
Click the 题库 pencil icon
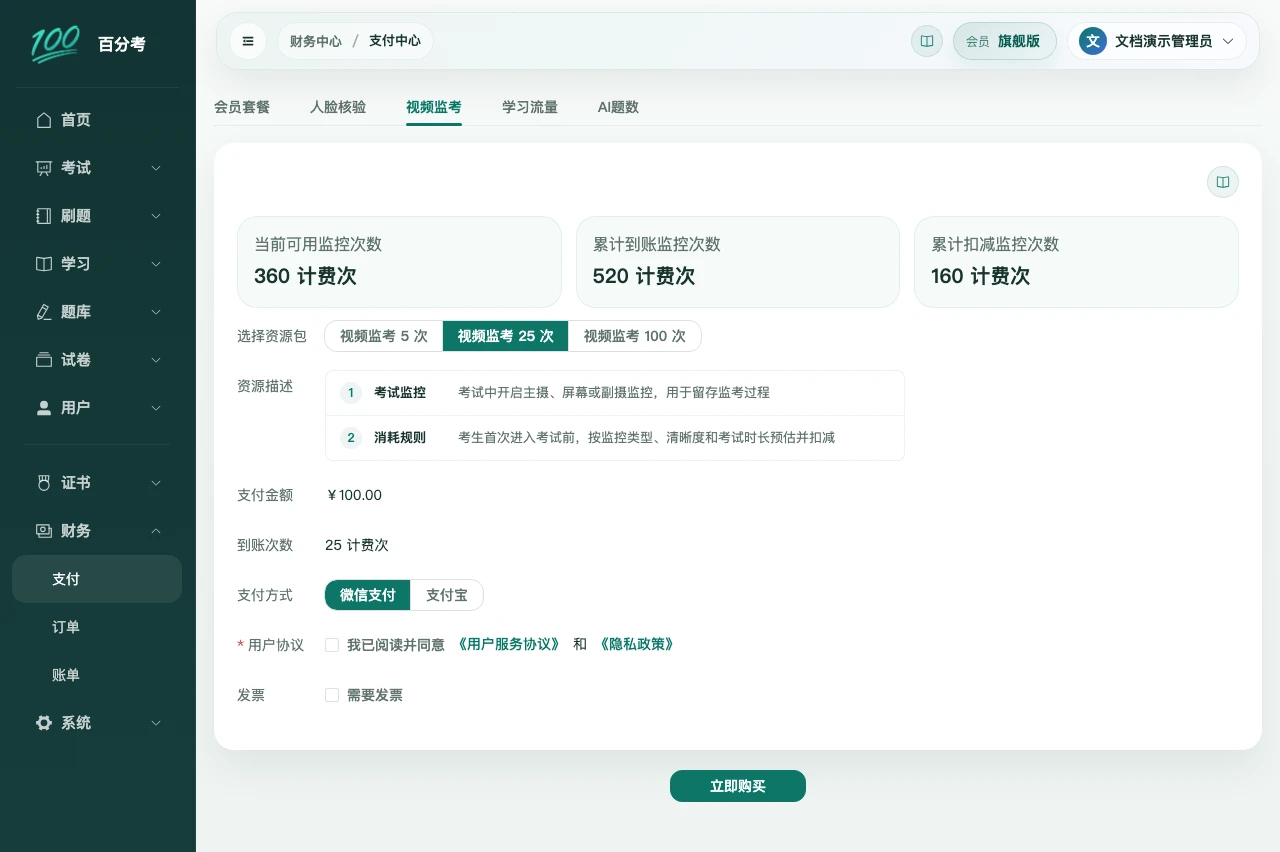43,312
